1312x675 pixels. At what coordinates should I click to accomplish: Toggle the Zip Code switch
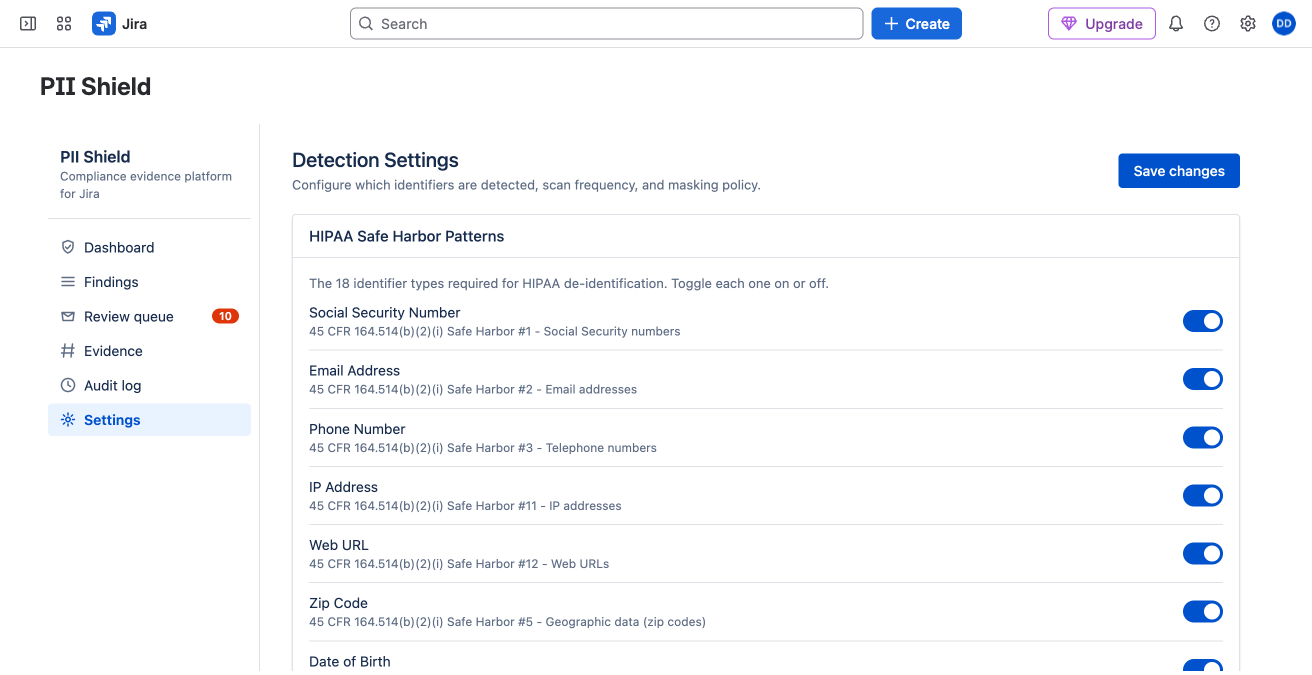coord(1203,611)
